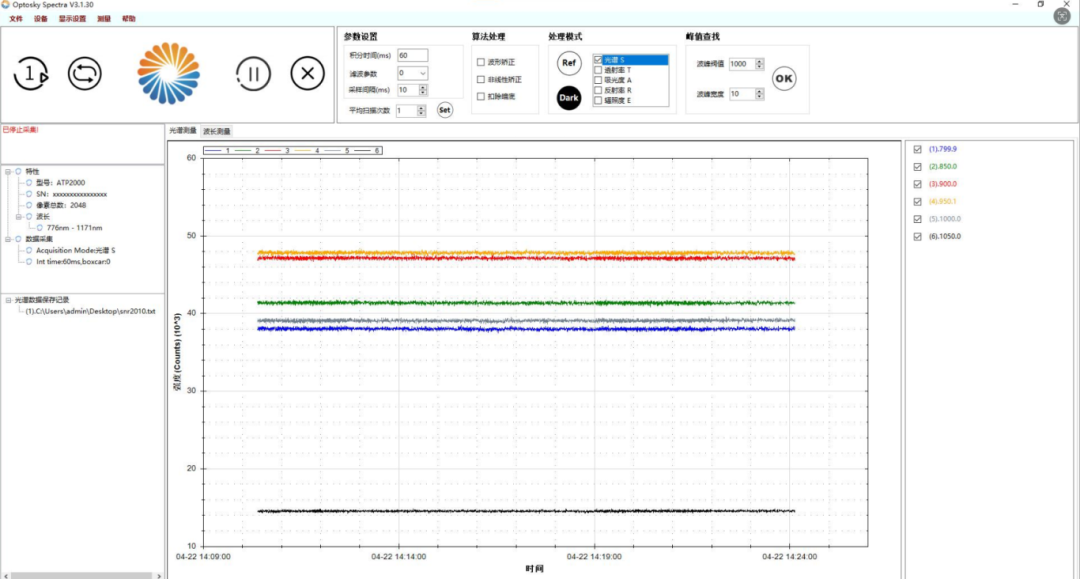Open the 设备 menu
The height and width of the screenshot is (579, 1080).
(x=41, y=19)
